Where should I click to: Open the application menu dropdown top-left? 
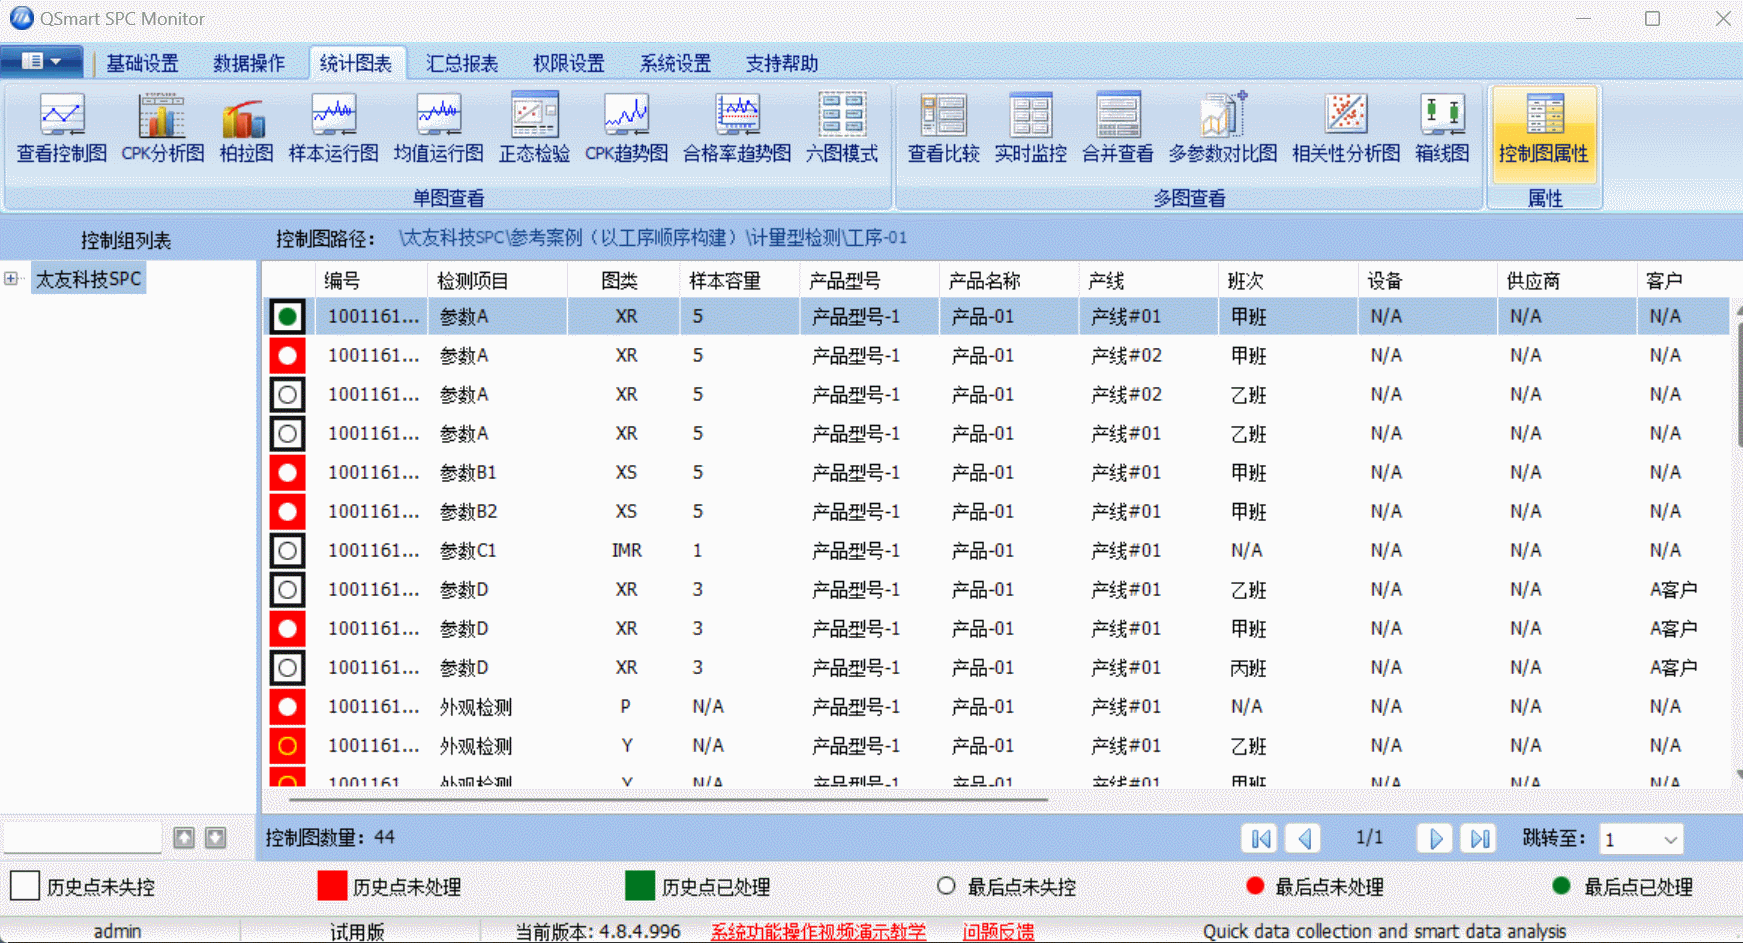(41, 61)
